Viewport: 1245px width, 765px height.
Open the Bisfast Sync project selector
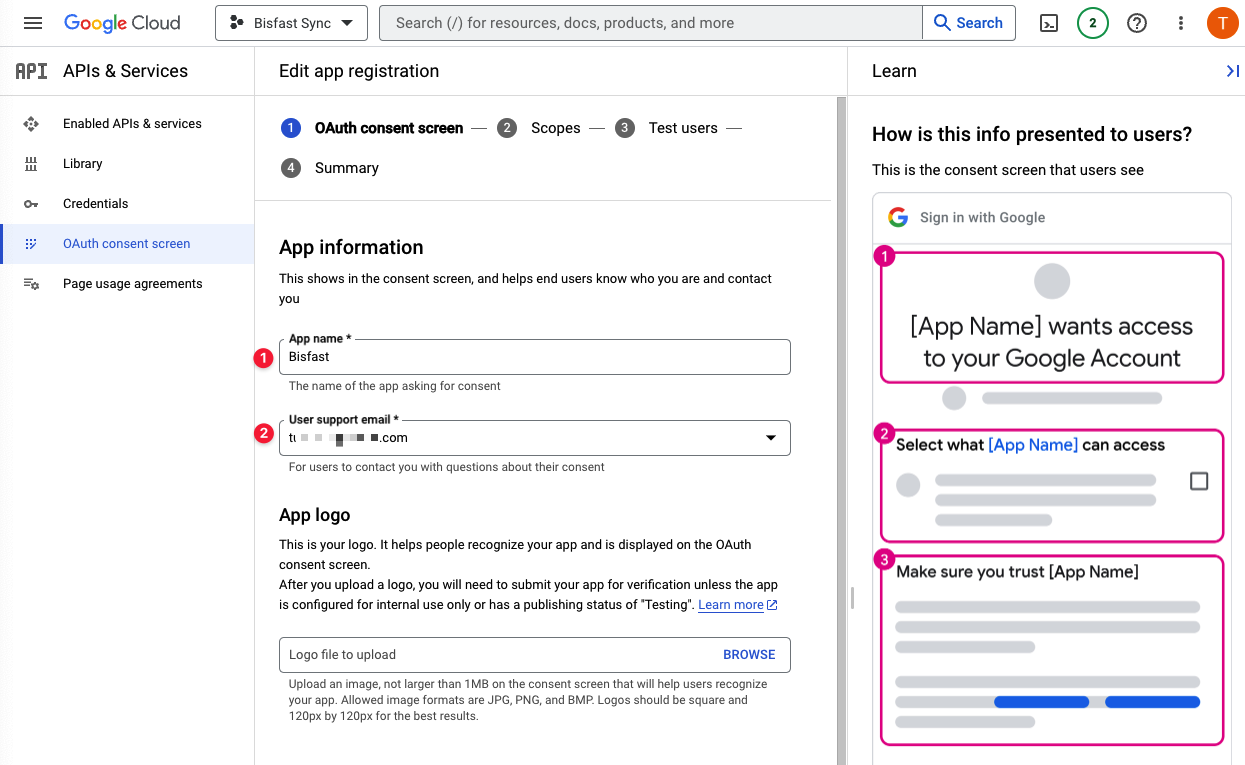(x=291, y=23)
